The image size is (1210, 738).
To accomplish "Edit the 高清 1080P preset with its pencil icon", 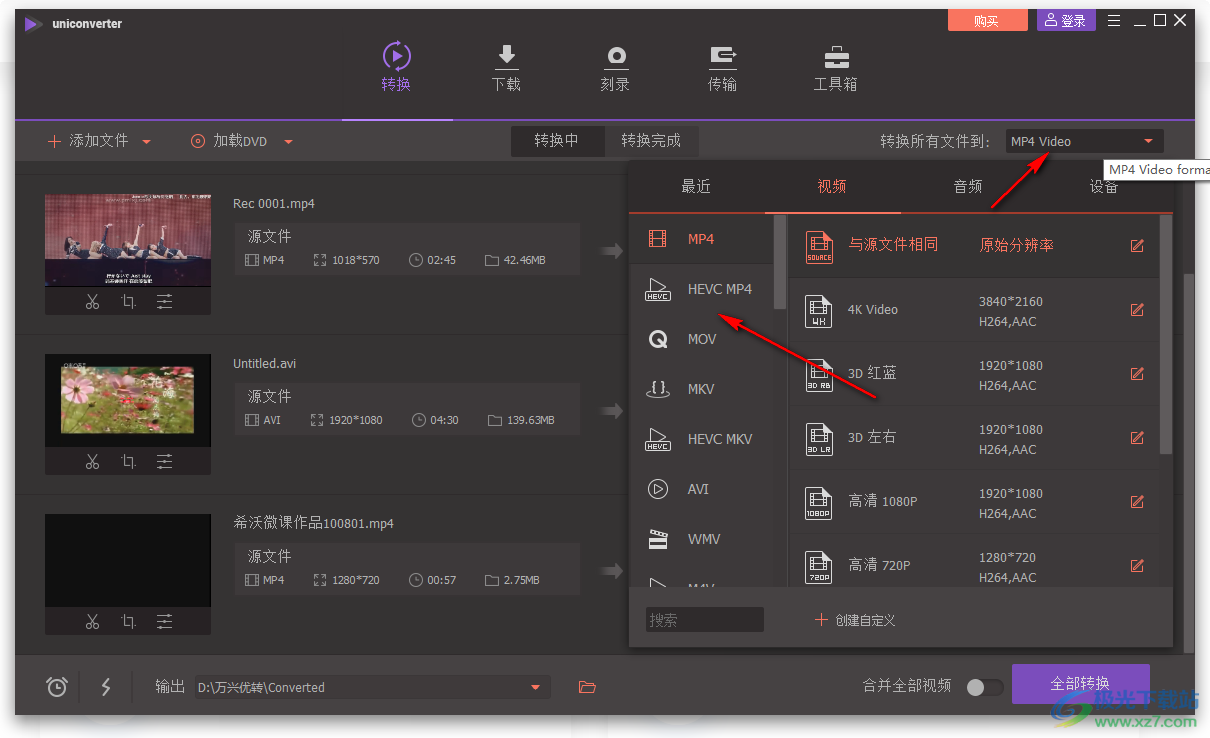I will click(1137, 501).
